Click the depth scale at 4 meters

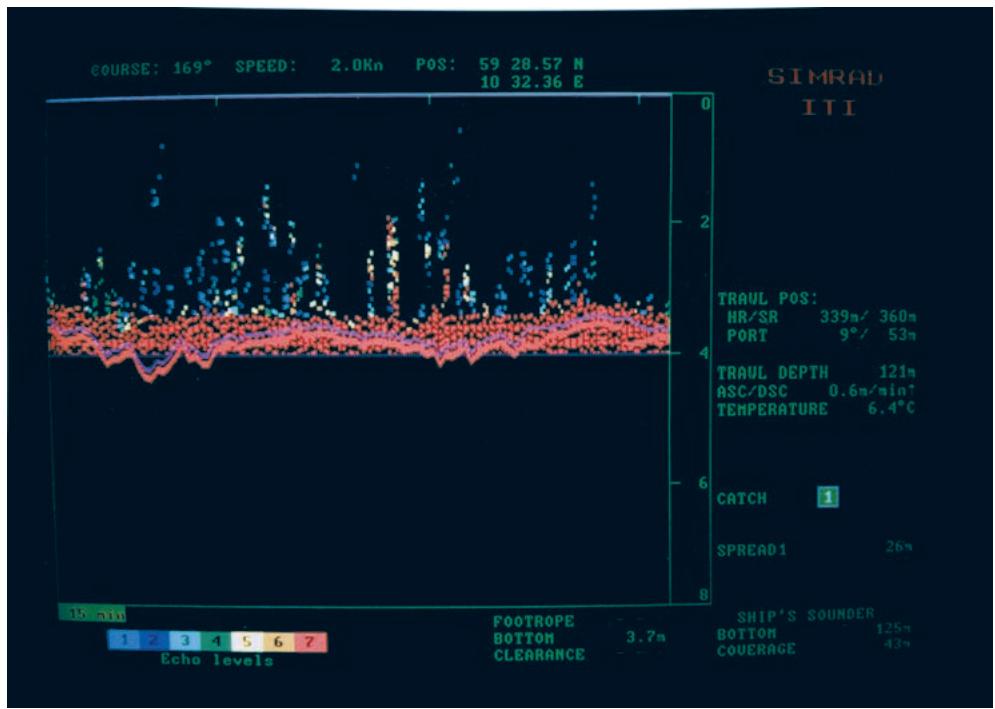[703, 352]
